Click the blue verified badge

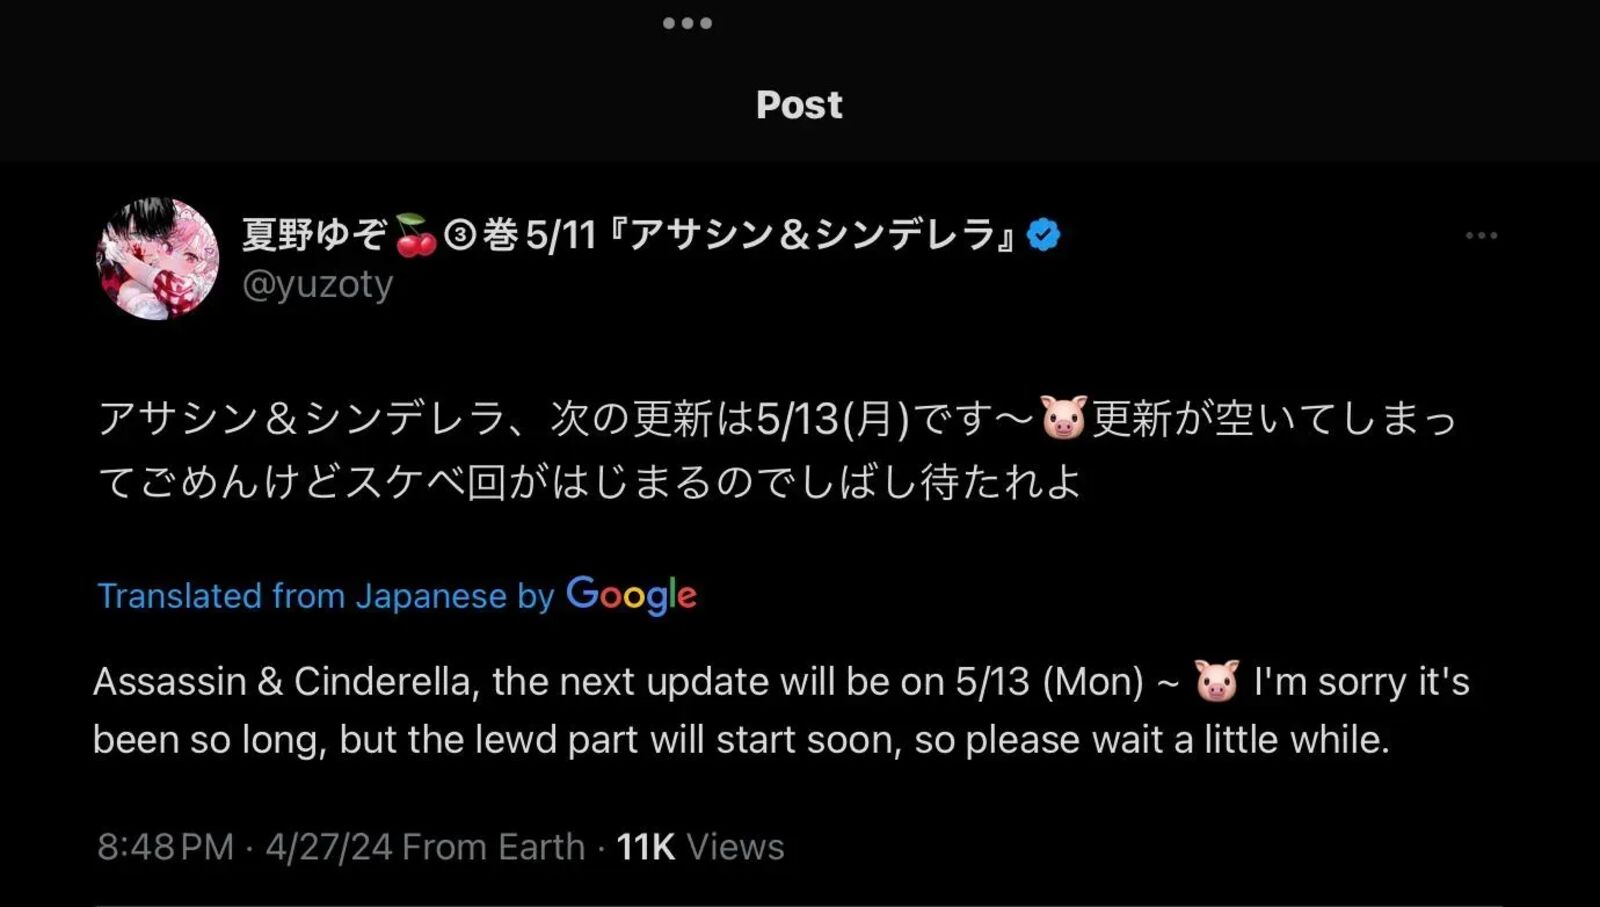1044,235
